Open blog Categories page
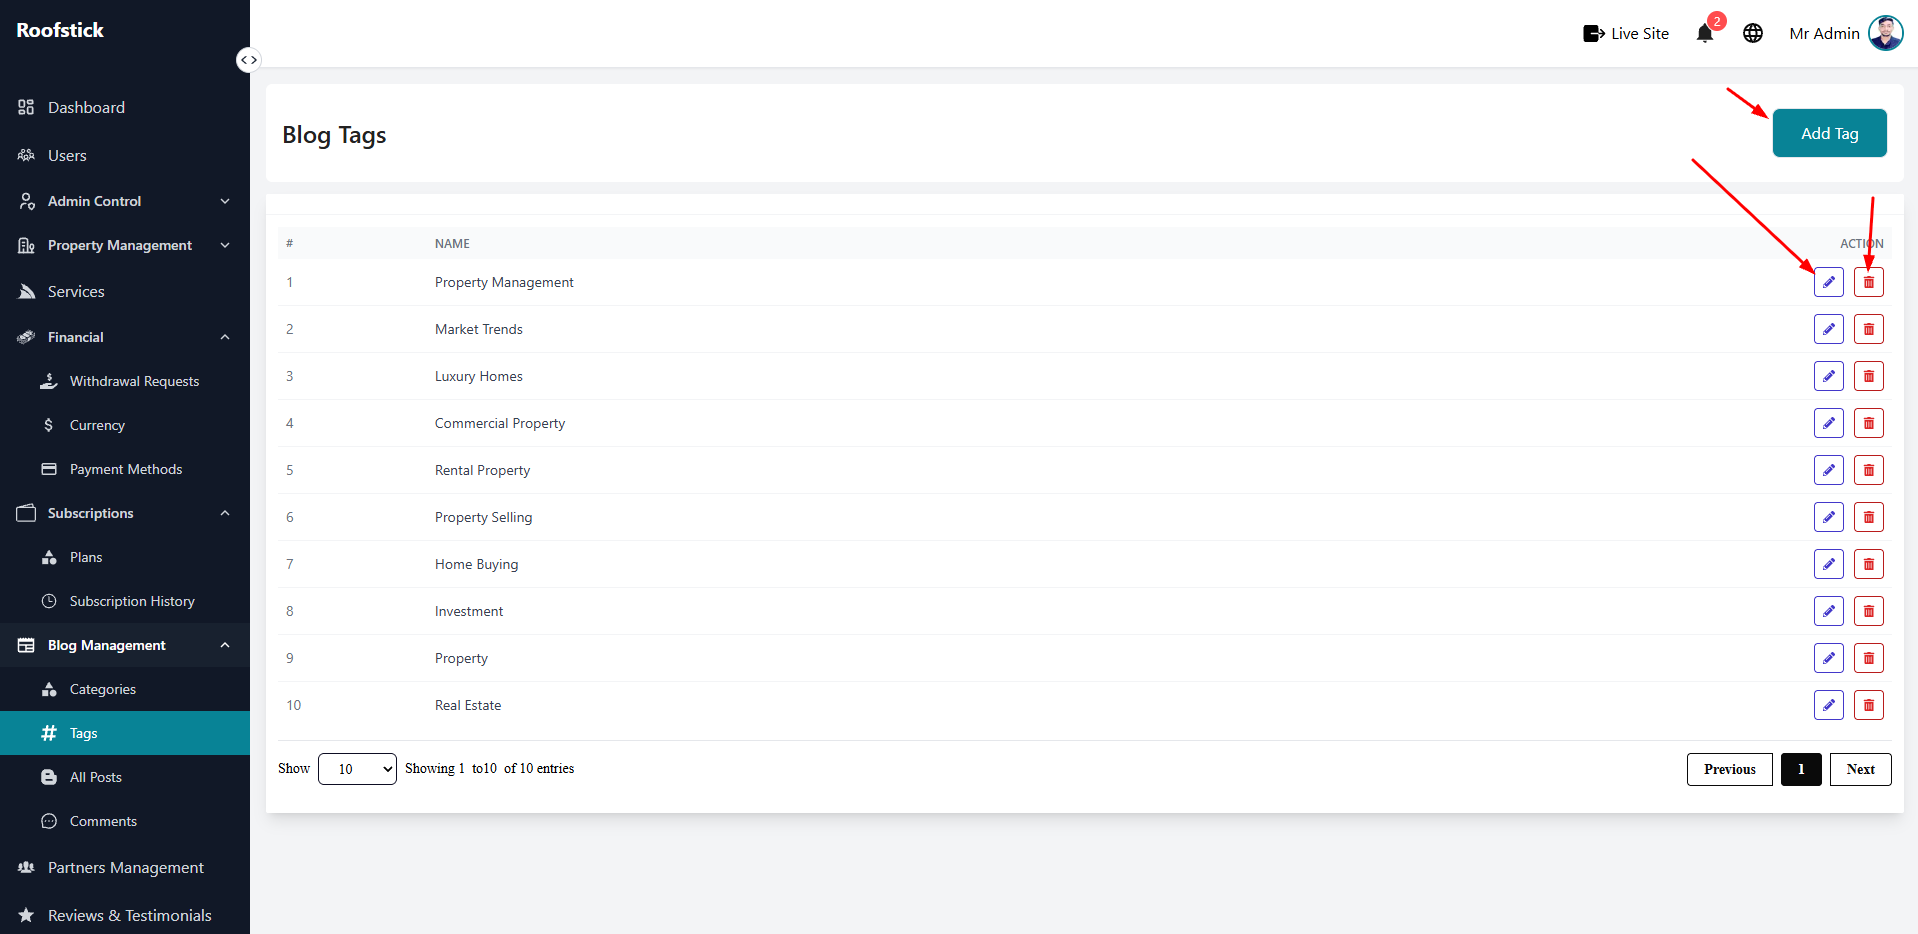 coord(125,689)
